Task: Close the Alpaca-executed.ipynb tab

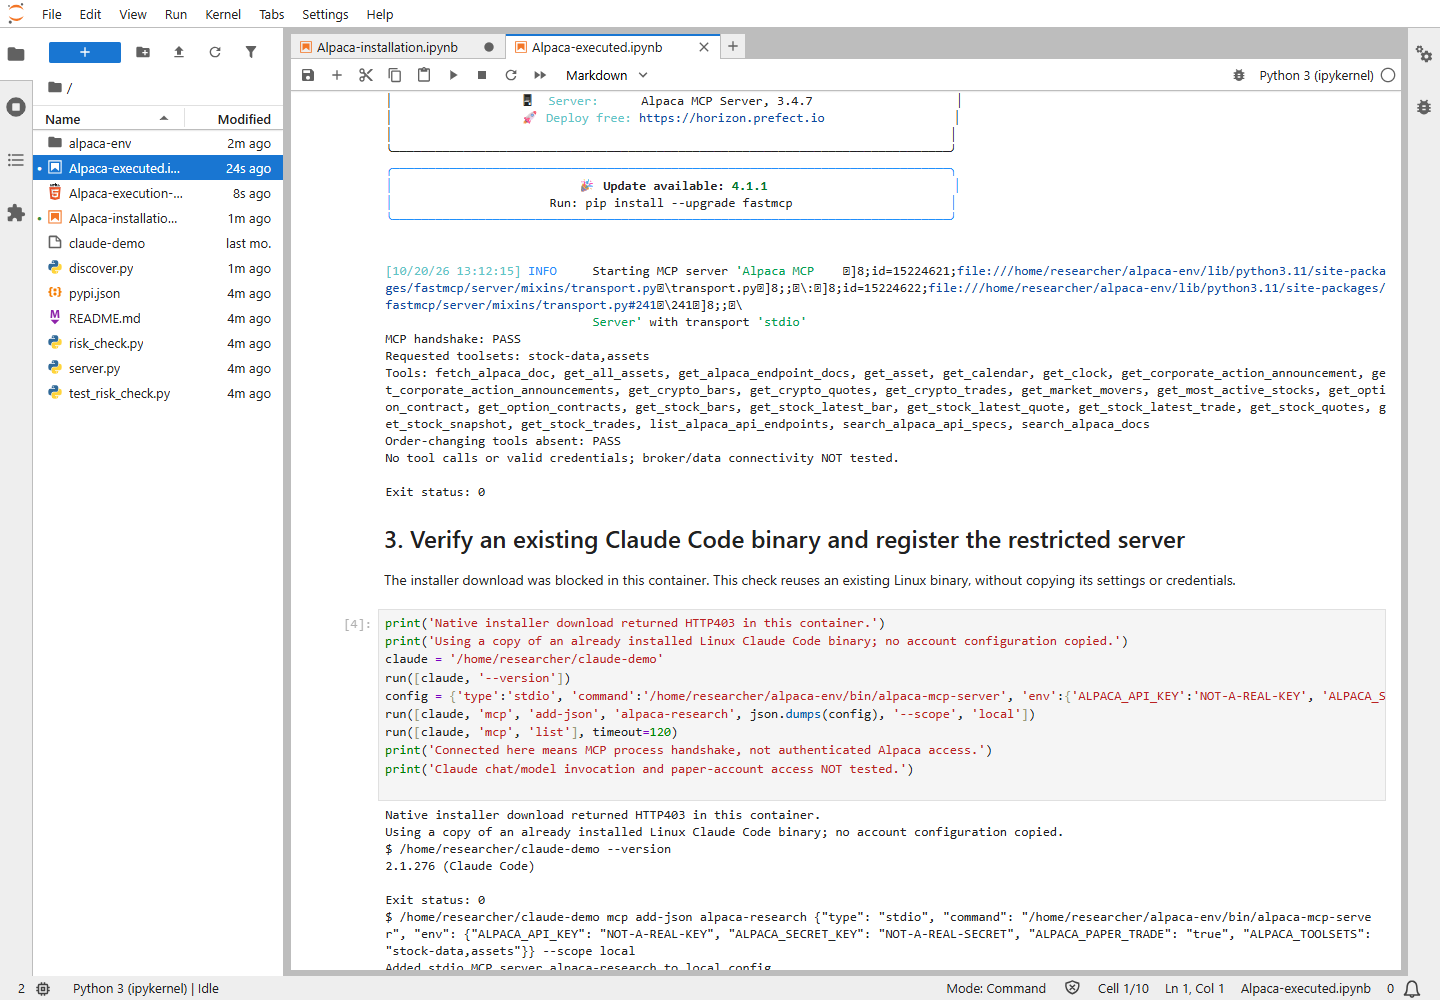Action: tap(704, 47)
